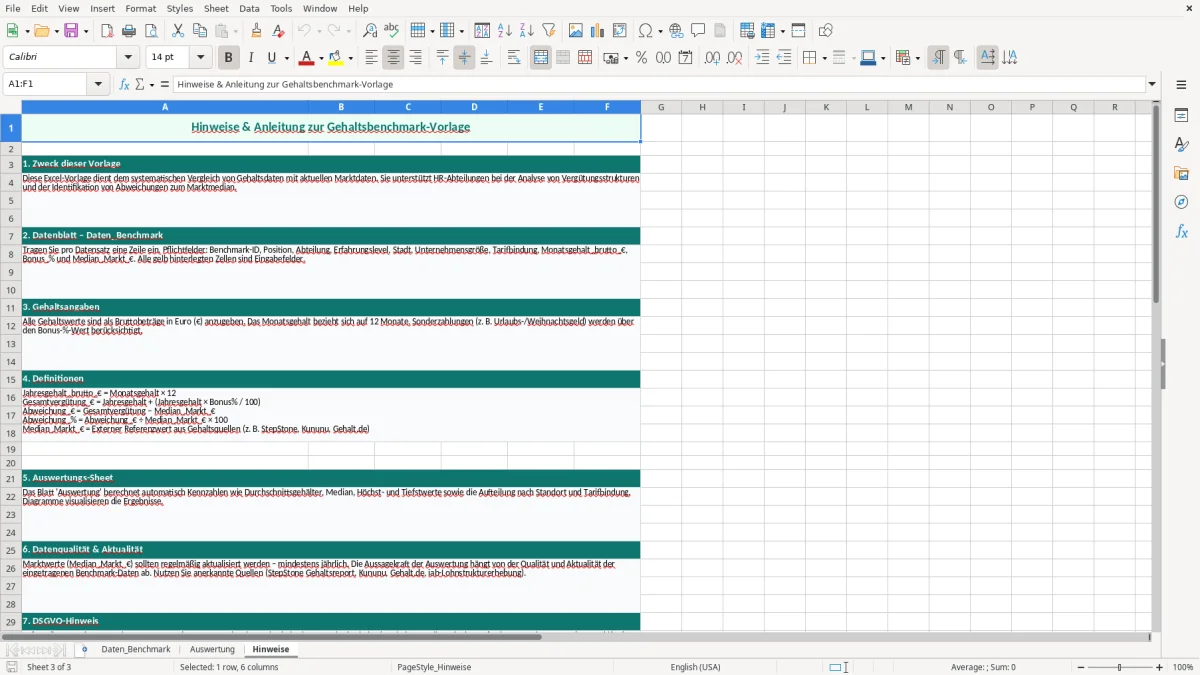The height and width of the screenshot is (675, 1200).
Task: Click the Insert Chart icon
Action: [598, 31]
